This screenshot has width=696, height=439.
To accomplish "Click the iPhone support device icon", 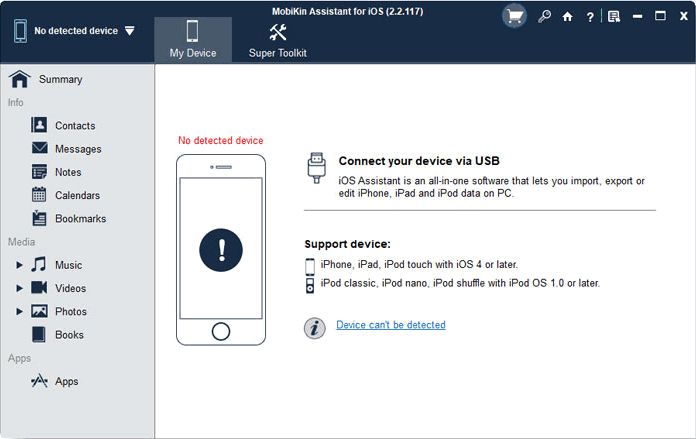I will (310, 266).
